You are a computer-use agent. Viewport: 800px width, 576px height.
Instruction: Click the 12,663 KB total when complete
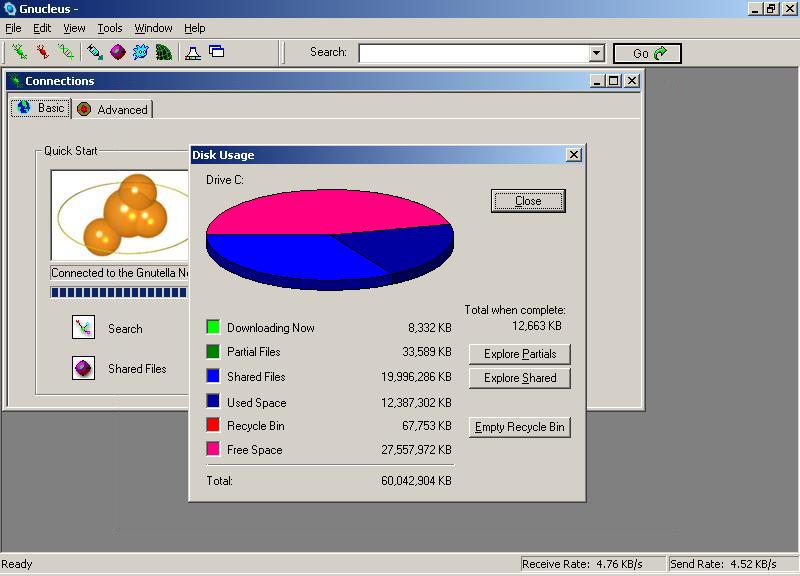coord(537,326)
